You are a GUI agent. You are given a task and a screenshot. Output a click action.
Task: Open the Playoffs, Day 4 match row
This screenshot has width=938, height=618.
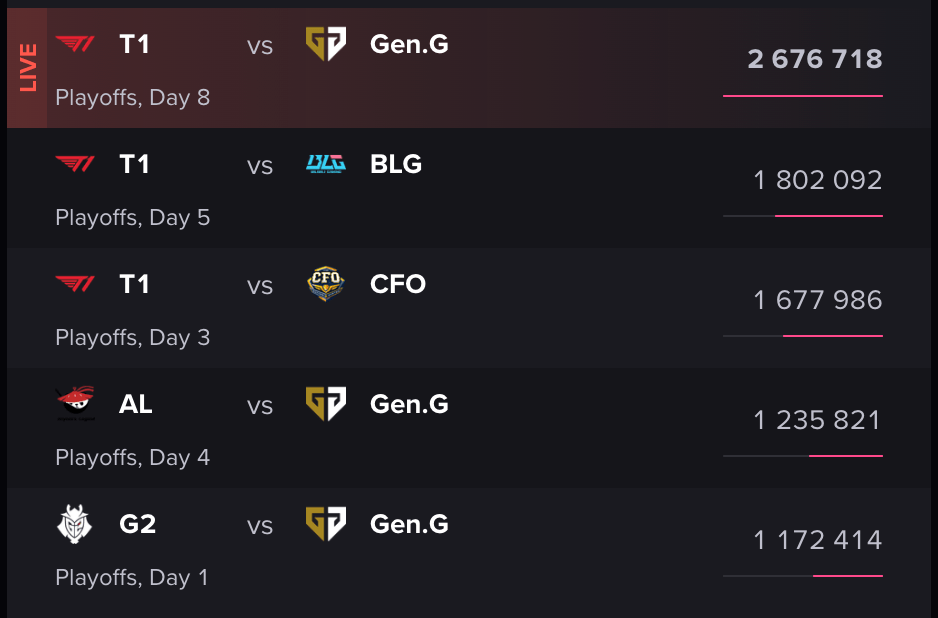point(469,428)
